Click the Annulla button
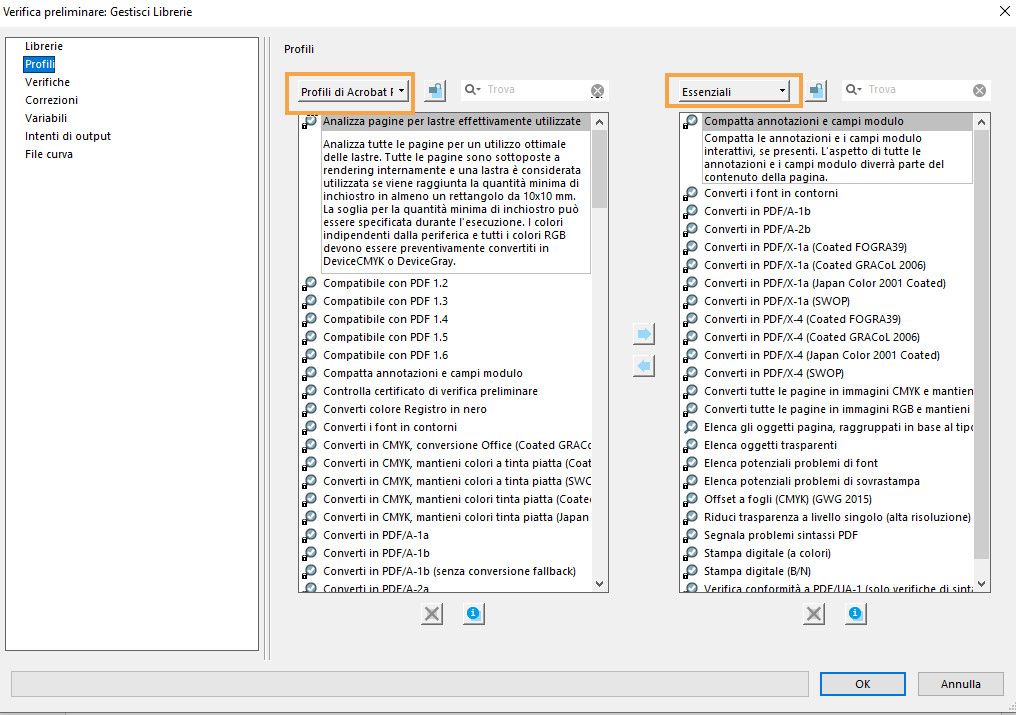Viewport: 1016px width, 715px height. [960, 684]
